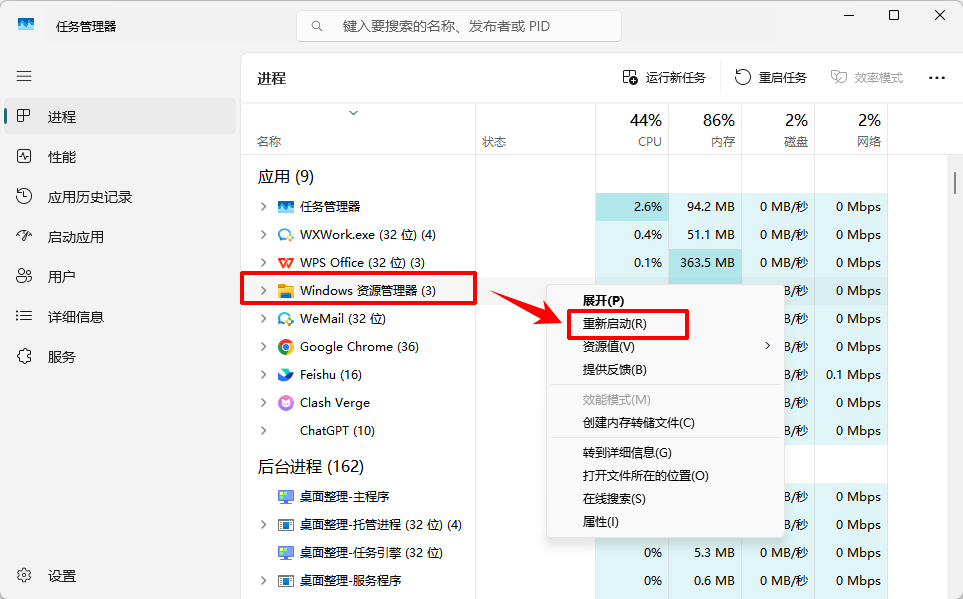This screenshot has height=599, width=963.
Task: Click the 重启任务 circular arrow icon
Action: [x=743, y=77]
